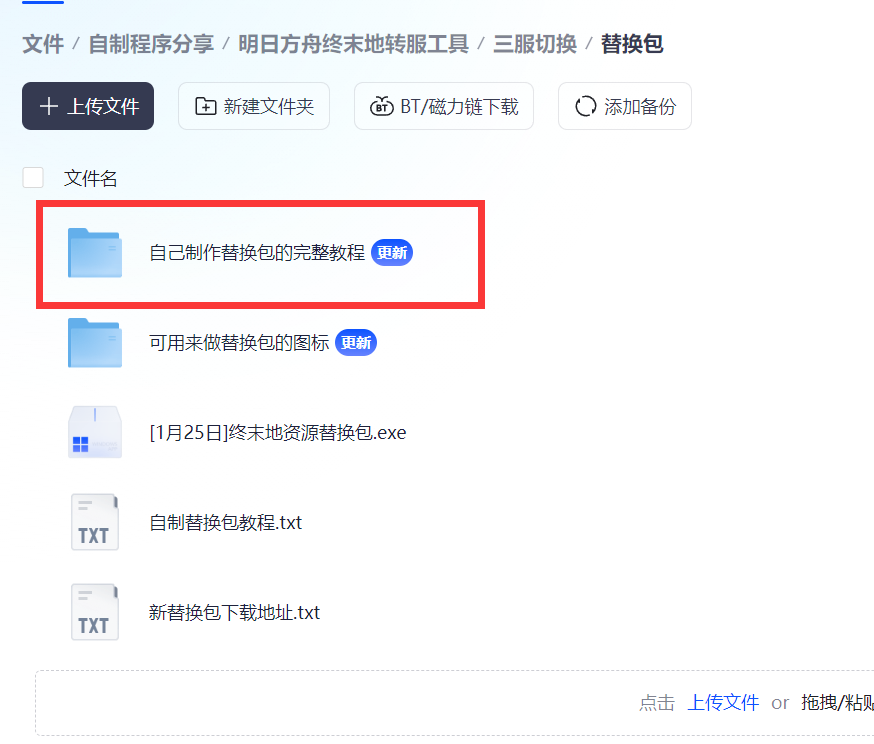The image size is (874, 744).
Task: Navigate to 自制程序分享 breadcrumb folder
Action: click(151, 44)
